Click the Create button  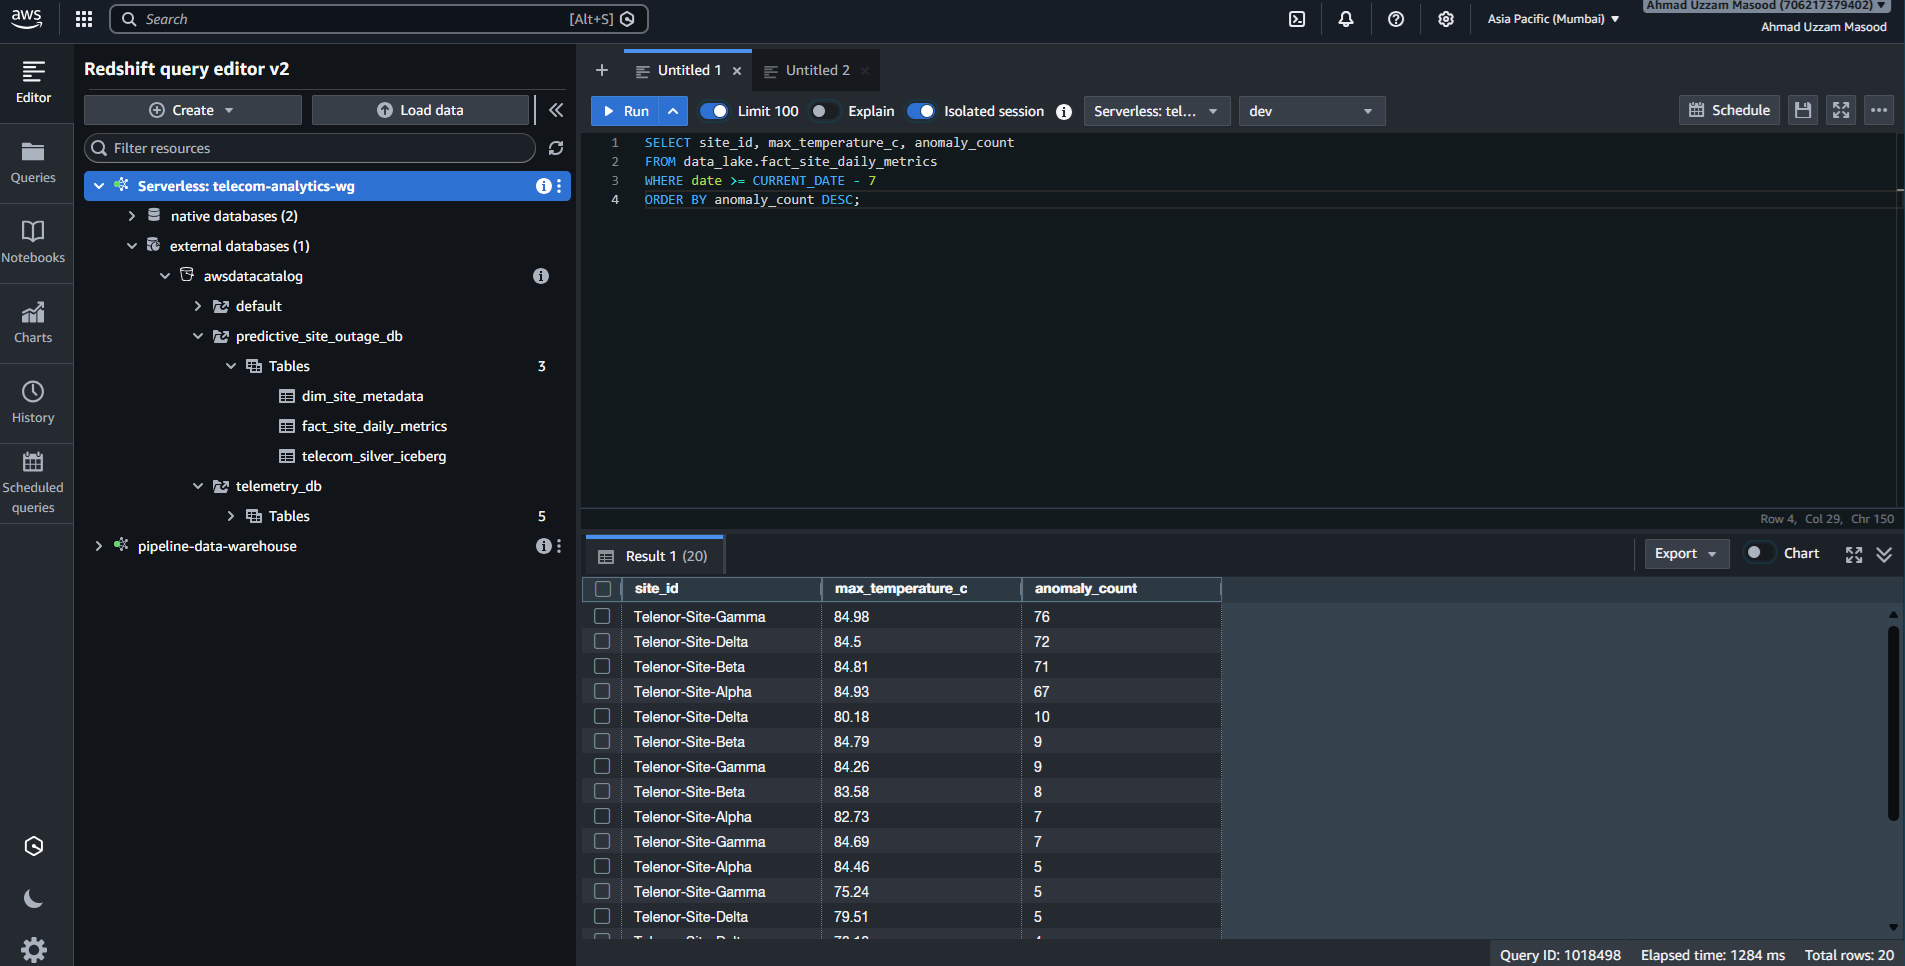pos(192,110)
